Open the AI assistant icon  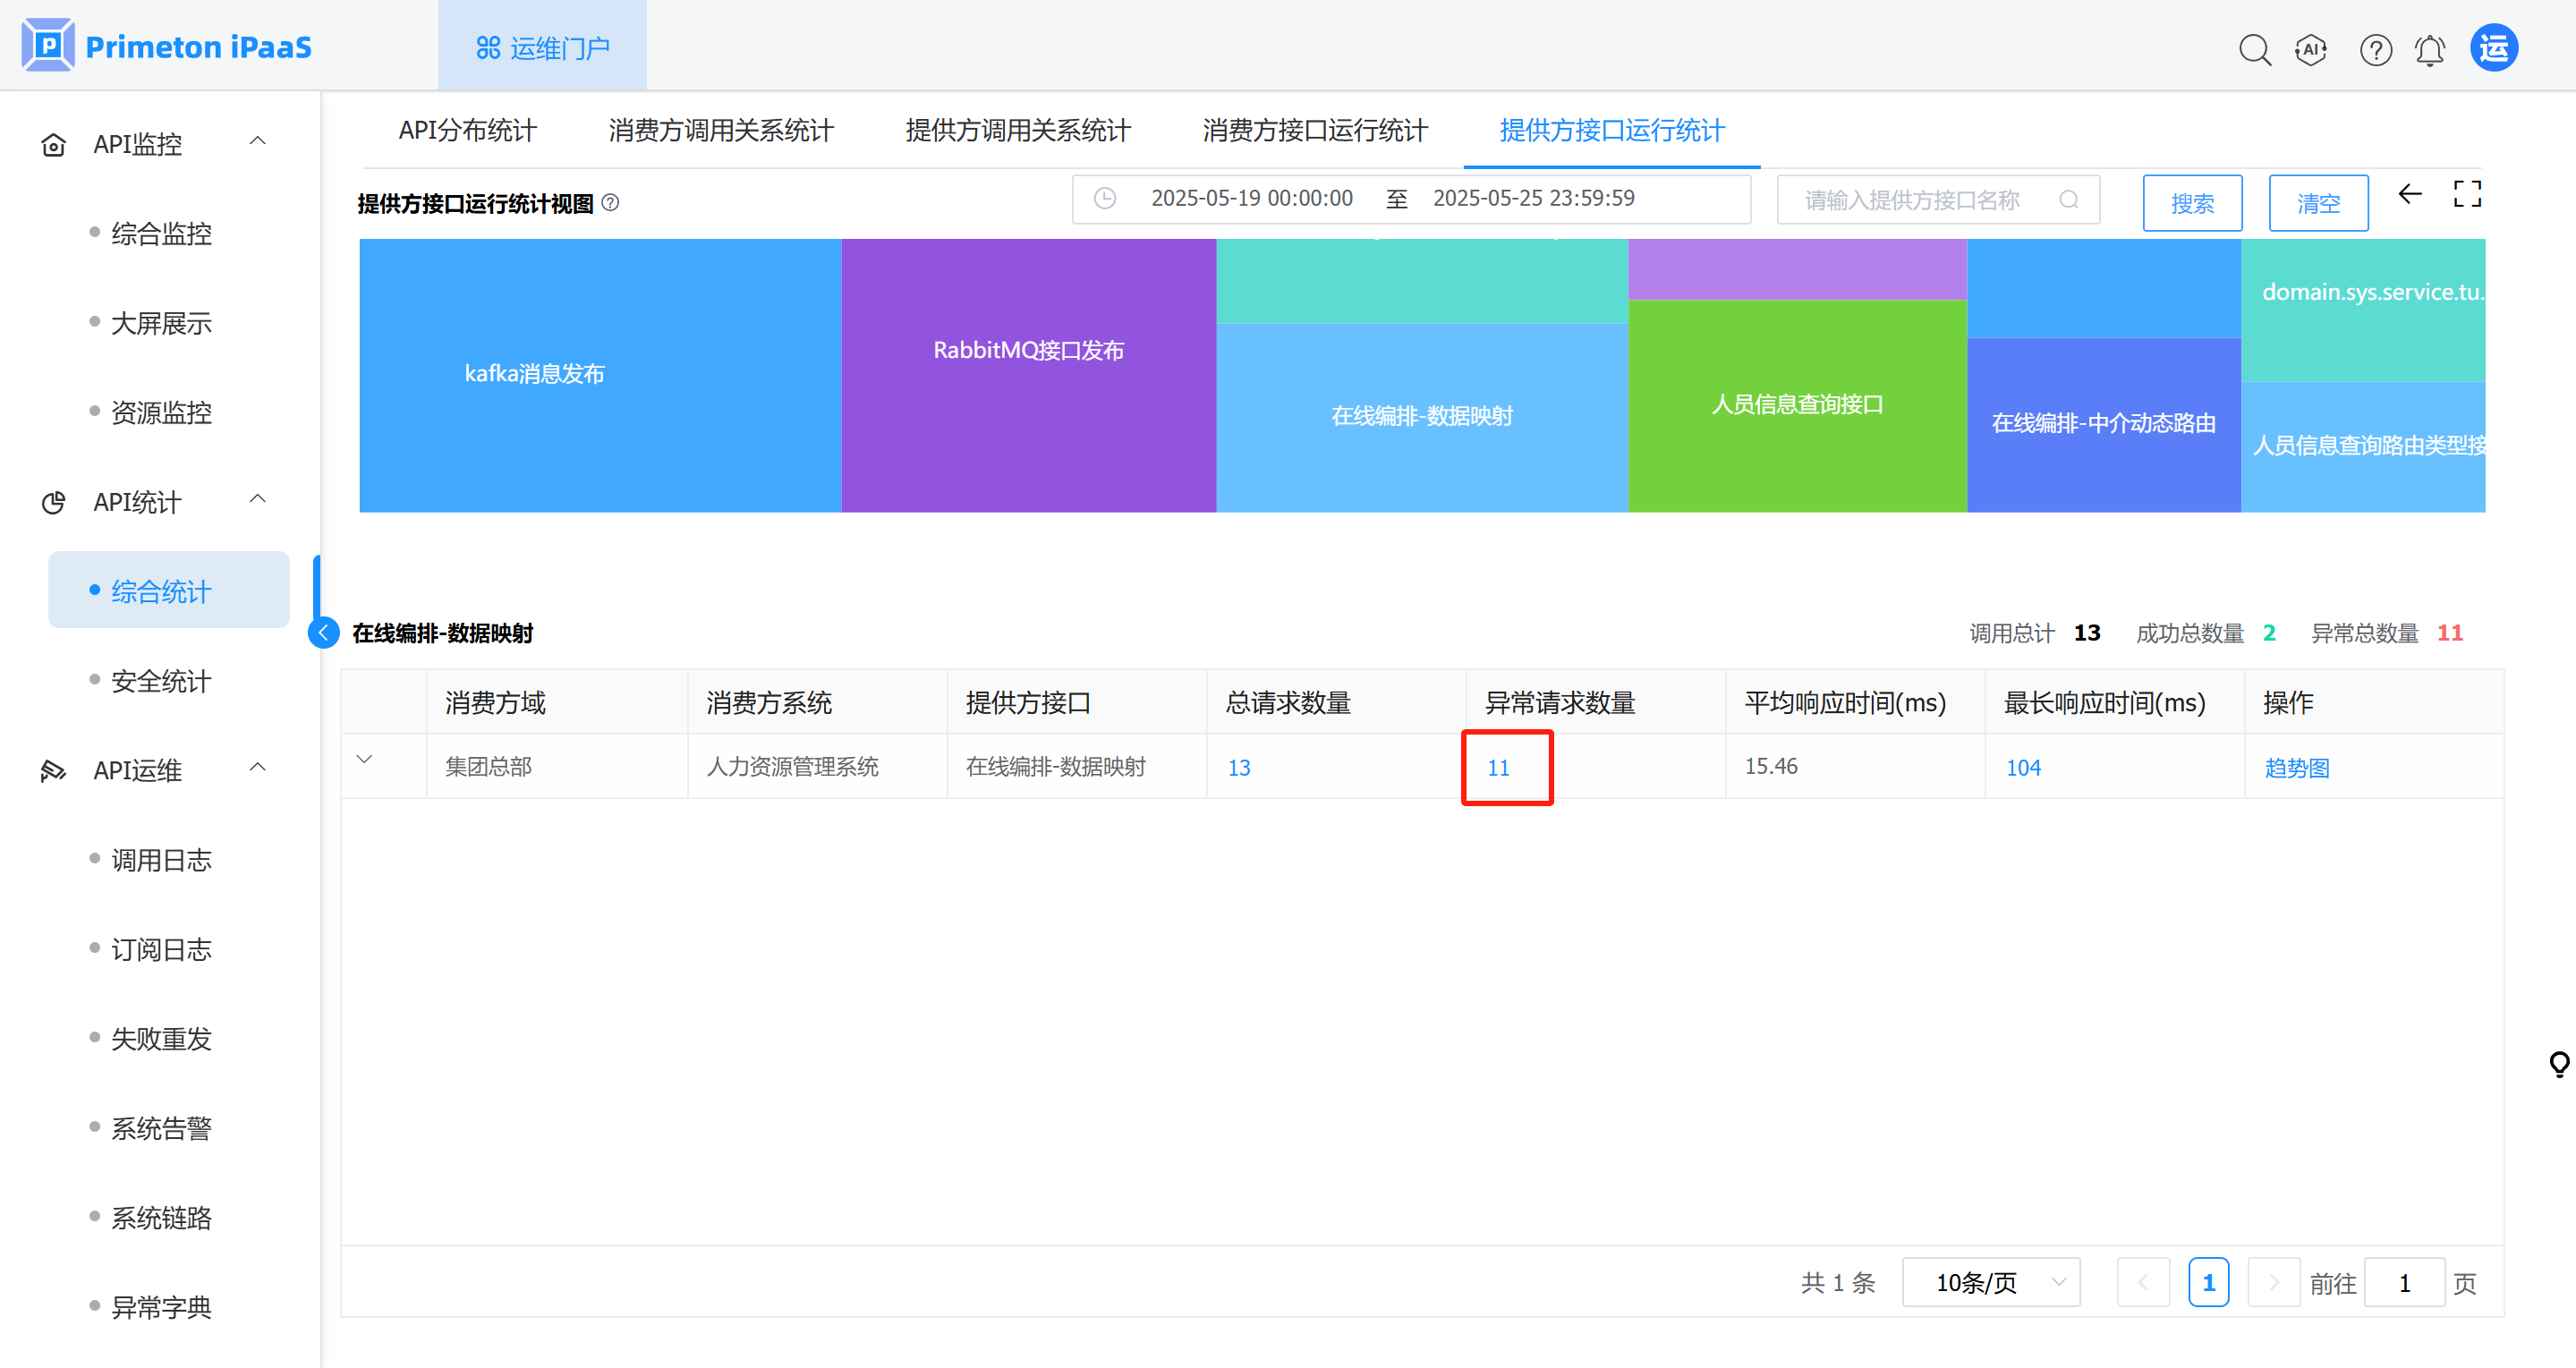[2311, 49]
